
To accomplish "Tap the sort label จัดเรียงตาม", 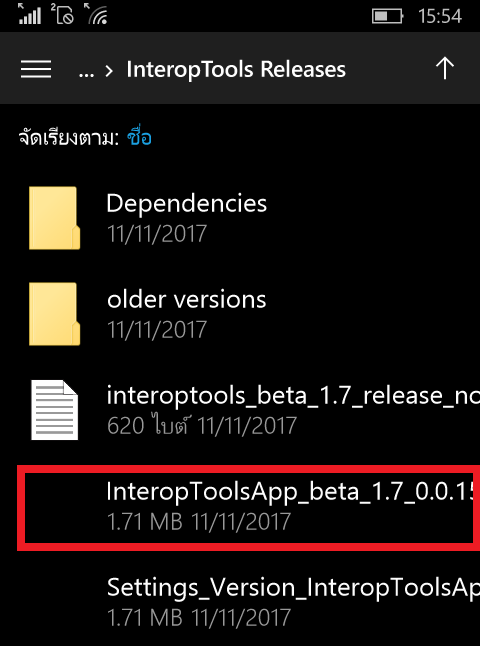I will tap(69, 138).
